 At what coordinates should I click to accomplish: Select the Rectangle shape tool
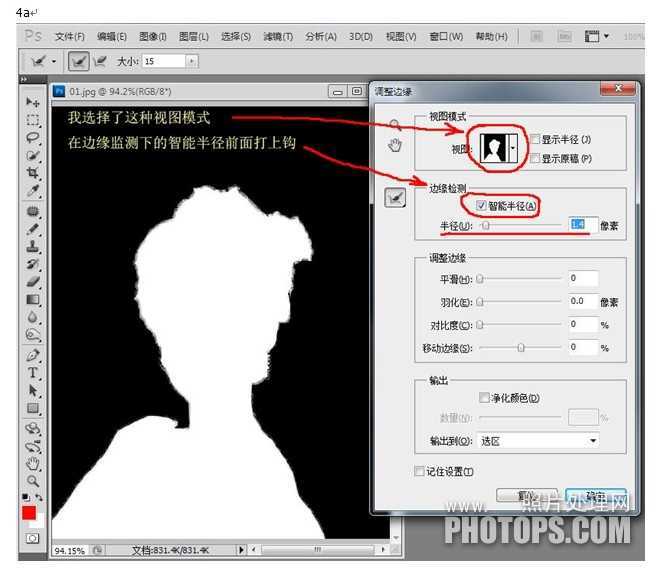pos(33,408)
